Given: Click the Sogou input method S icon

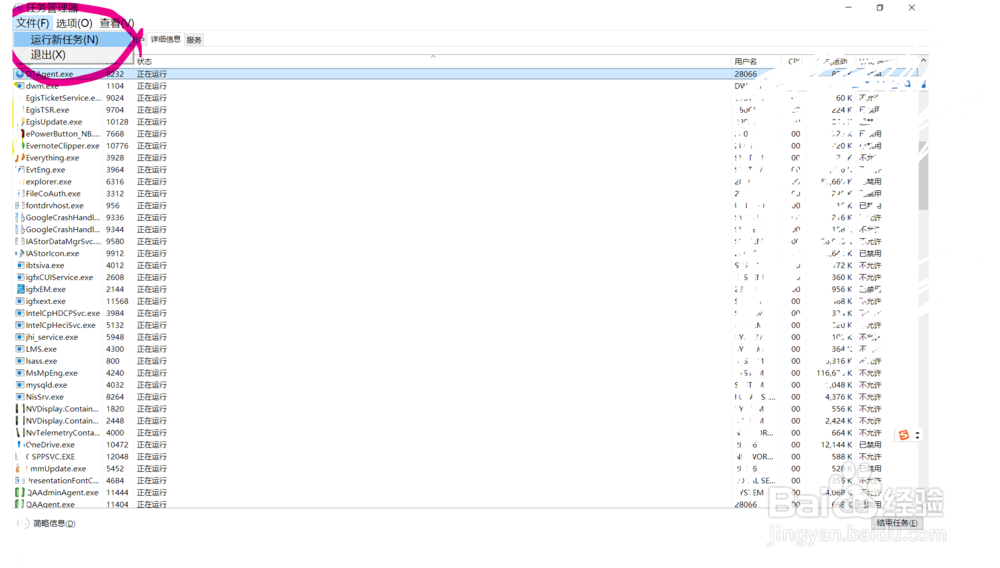Looking at the screenshot, I should 904,435.
